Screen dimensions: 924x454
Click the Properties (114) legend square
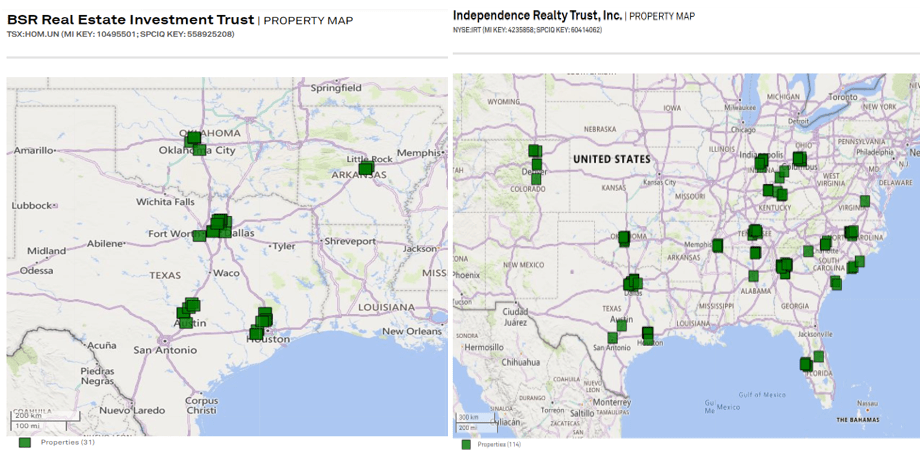click(x=467, y=444)
